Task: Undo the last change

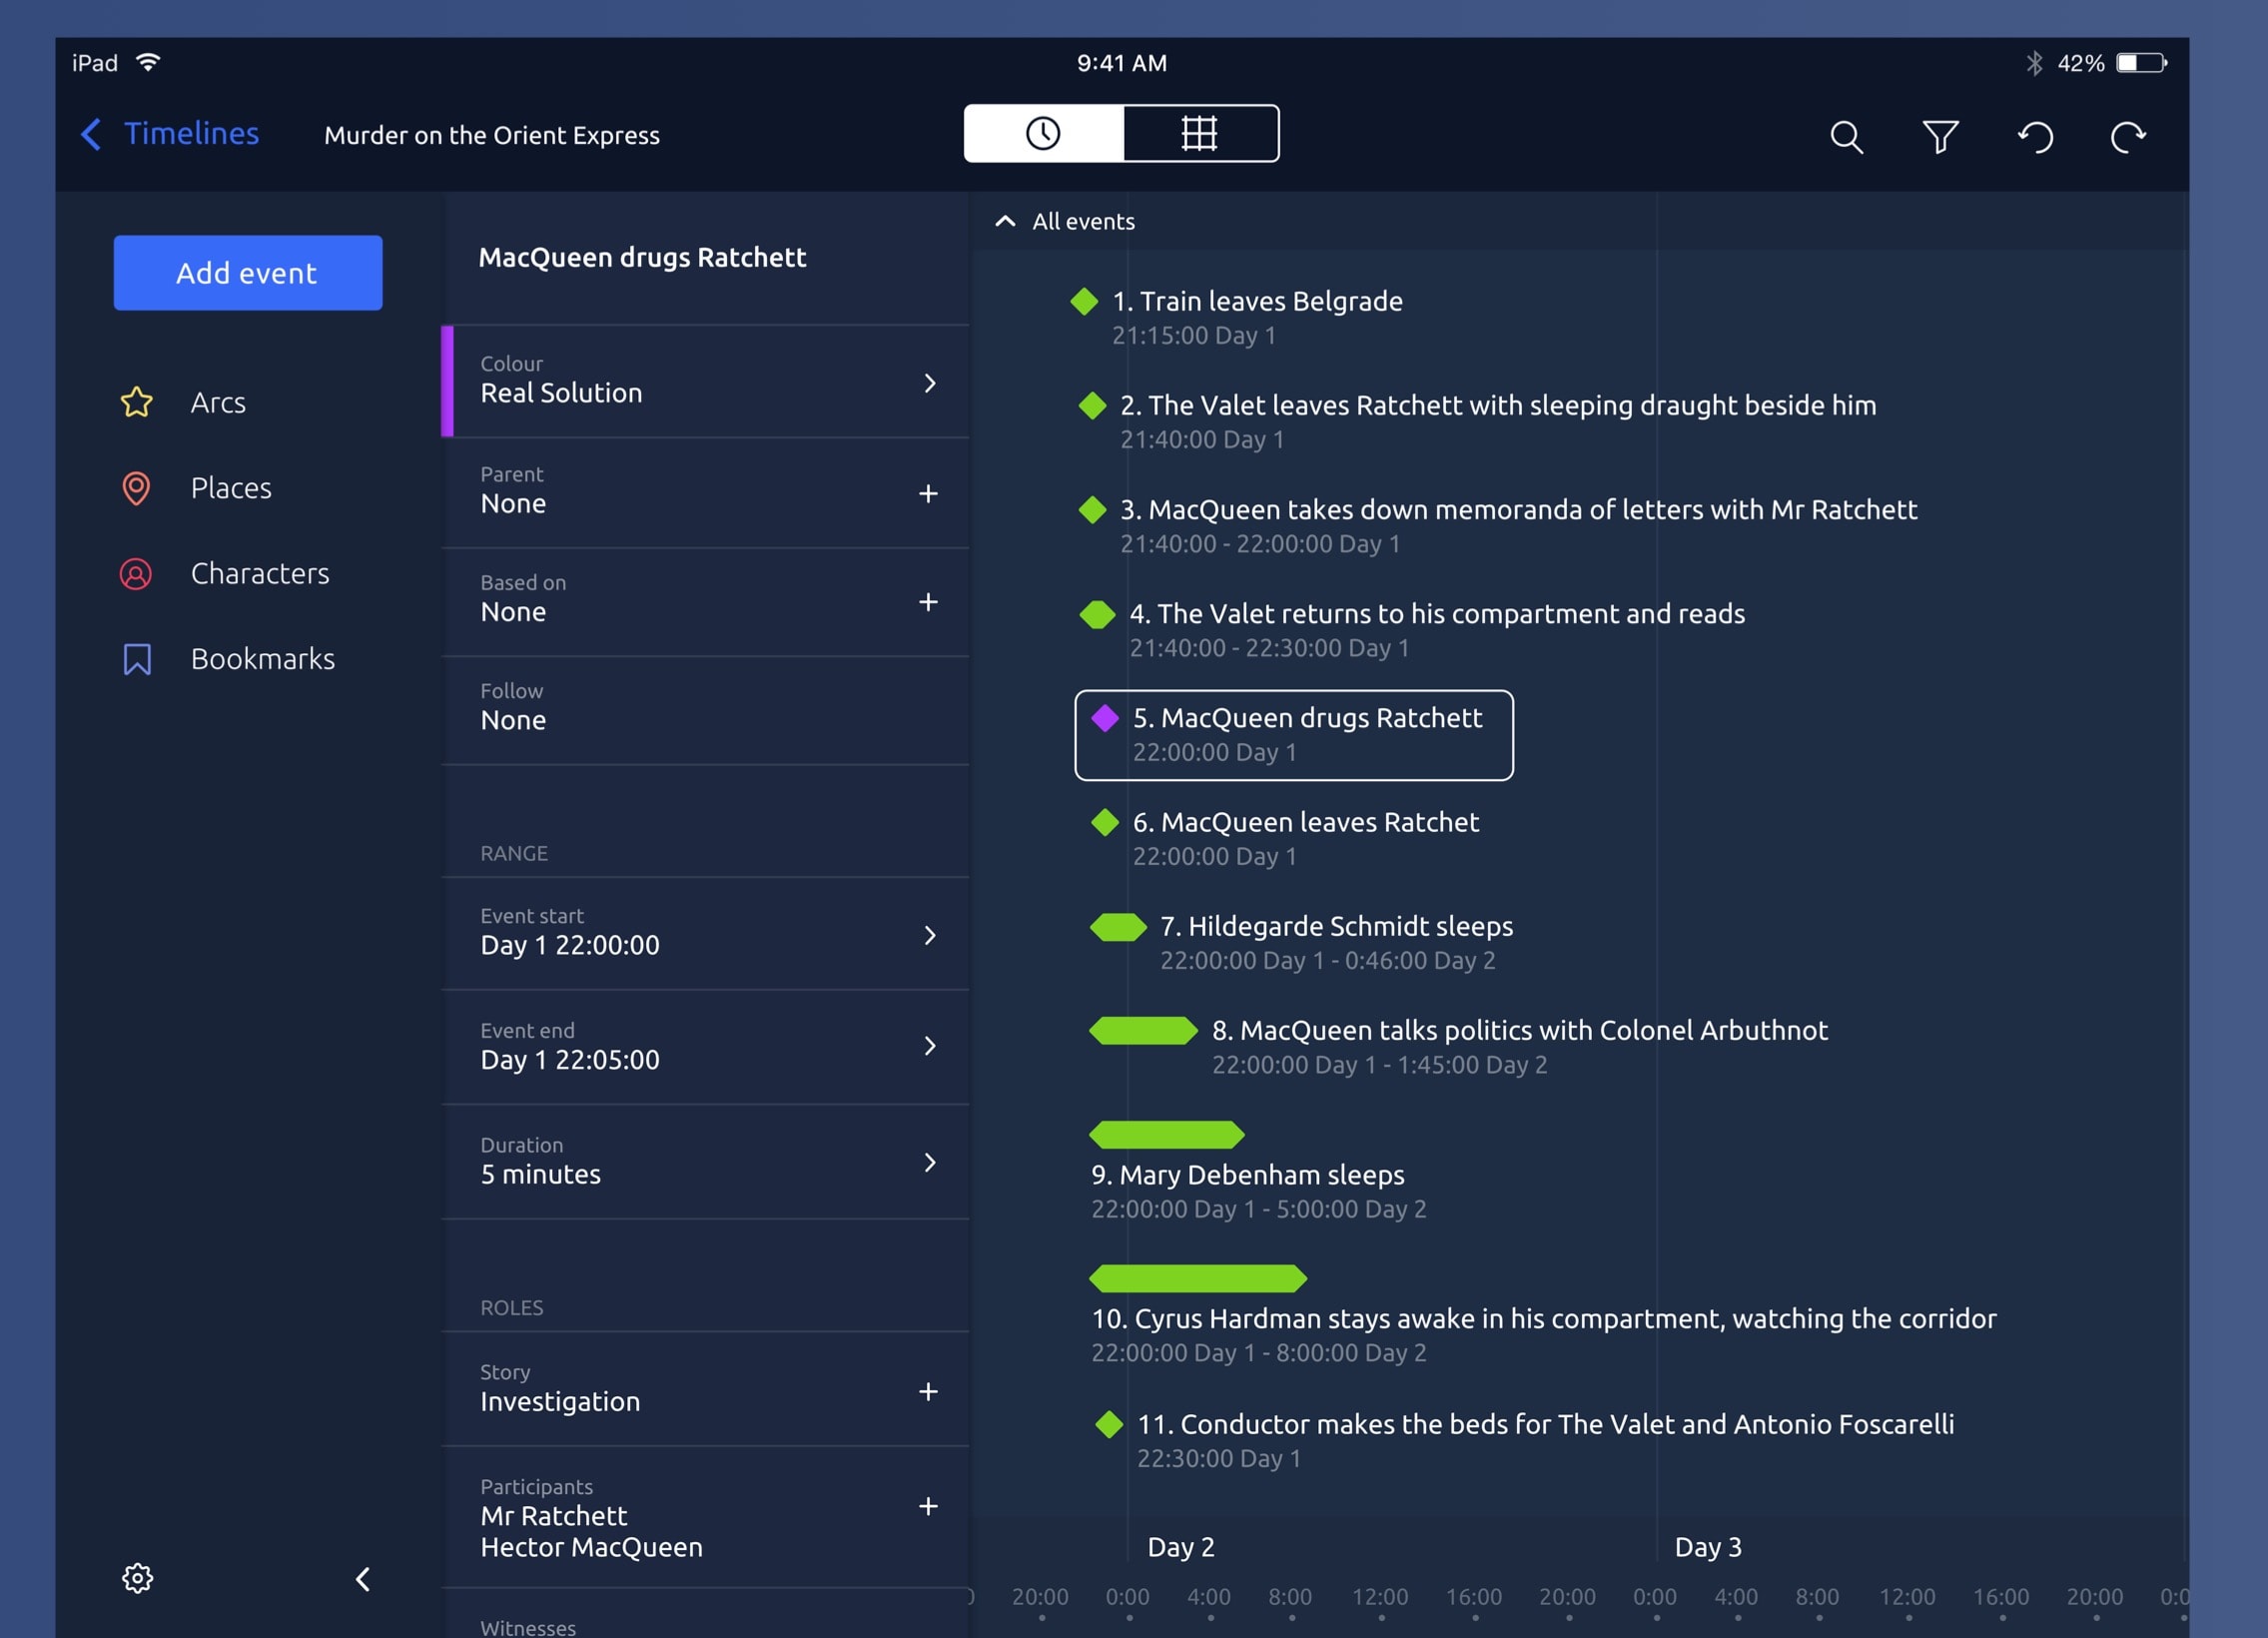Action: coord(2035,136)
